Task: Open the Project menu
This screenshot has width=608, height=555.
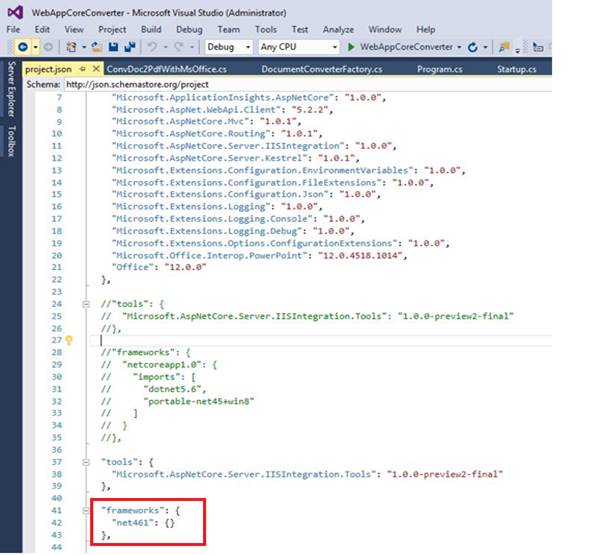Action: coord(112,29)
